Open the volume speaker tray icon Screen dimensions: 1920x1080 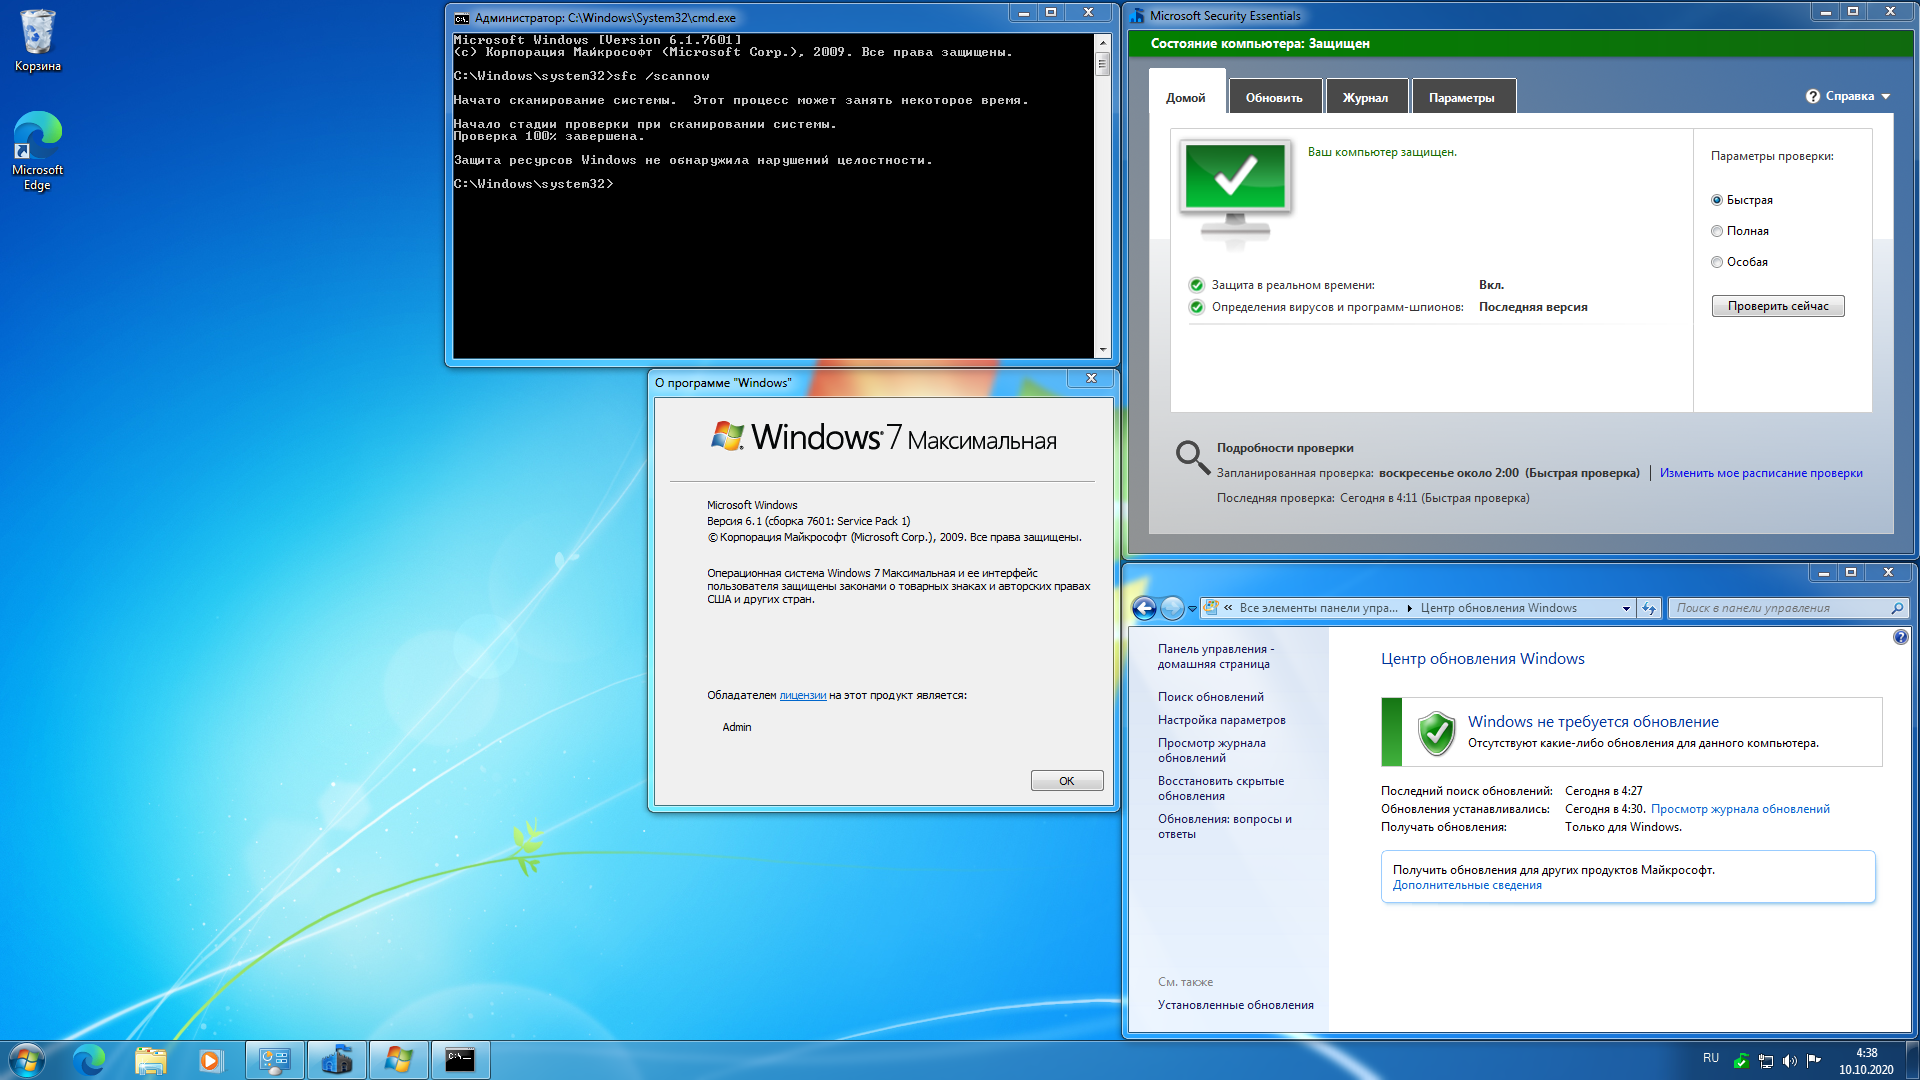tap(1790, 1061)
